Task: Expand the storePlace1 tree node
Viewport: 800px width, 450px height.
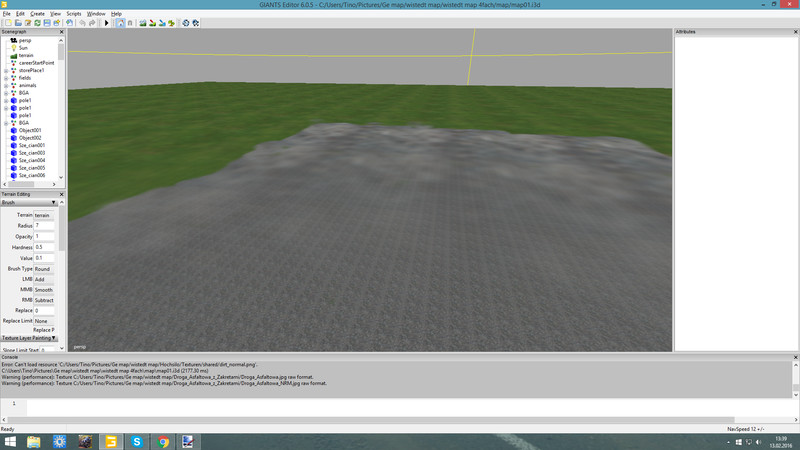Action: pyautogui.click(x=6, y=71)
